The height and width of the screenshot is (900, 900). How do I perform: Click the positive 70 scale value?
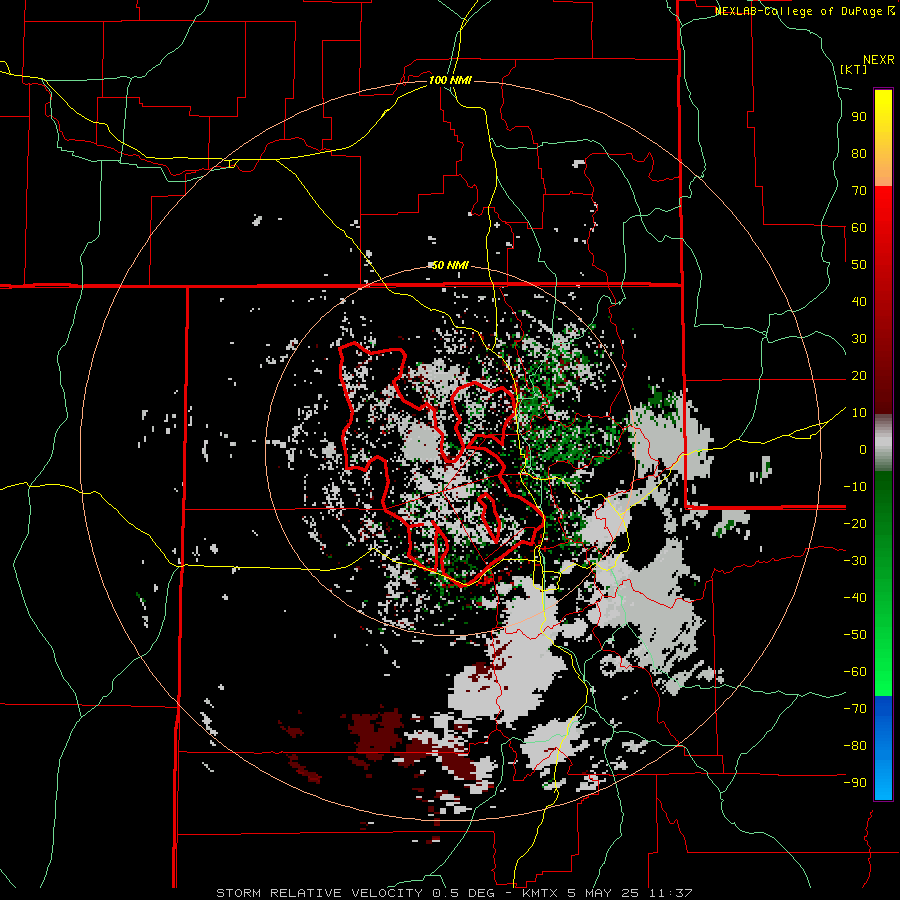click(859, 191)
